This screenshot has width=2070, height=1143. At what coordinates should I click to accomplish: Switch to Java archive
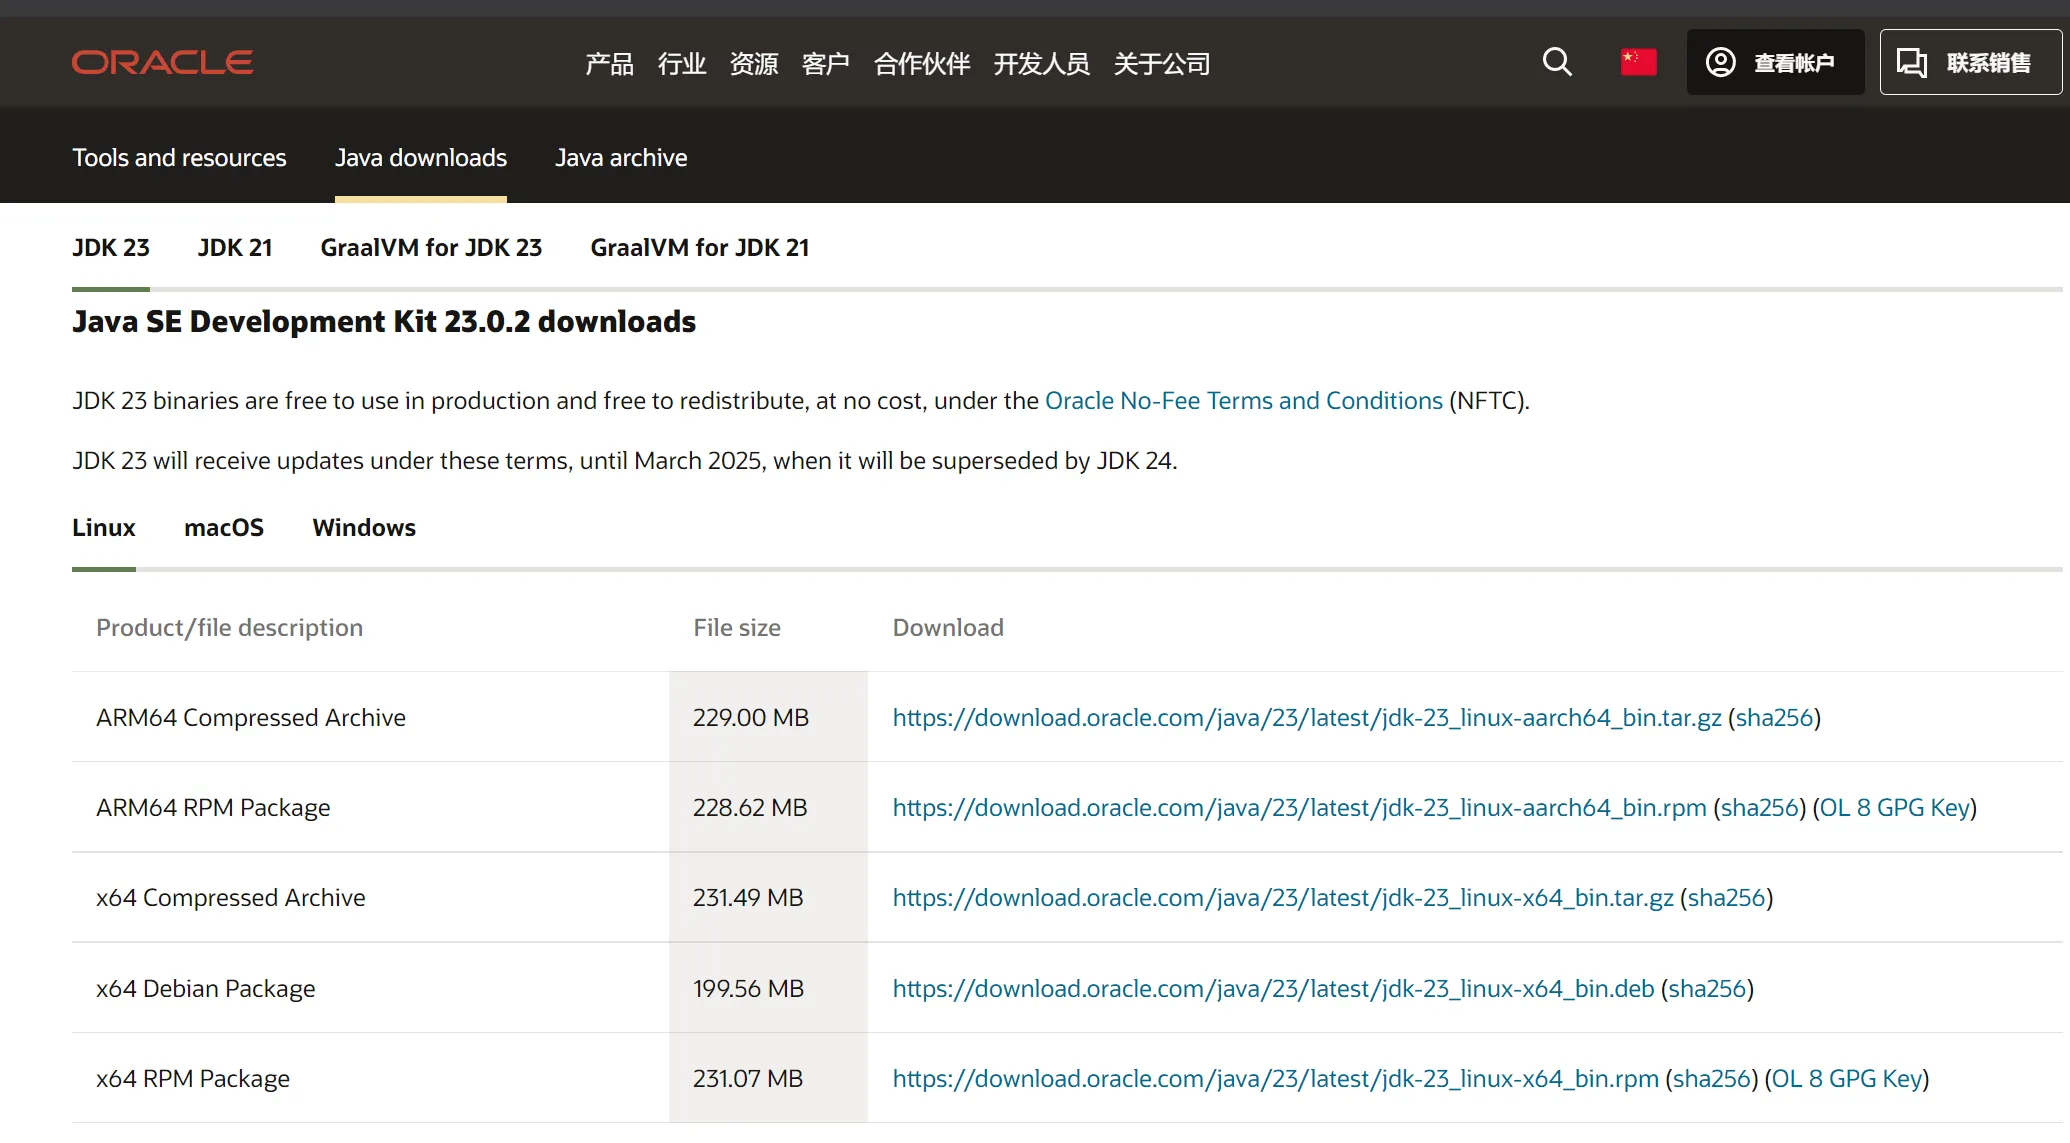621,158
